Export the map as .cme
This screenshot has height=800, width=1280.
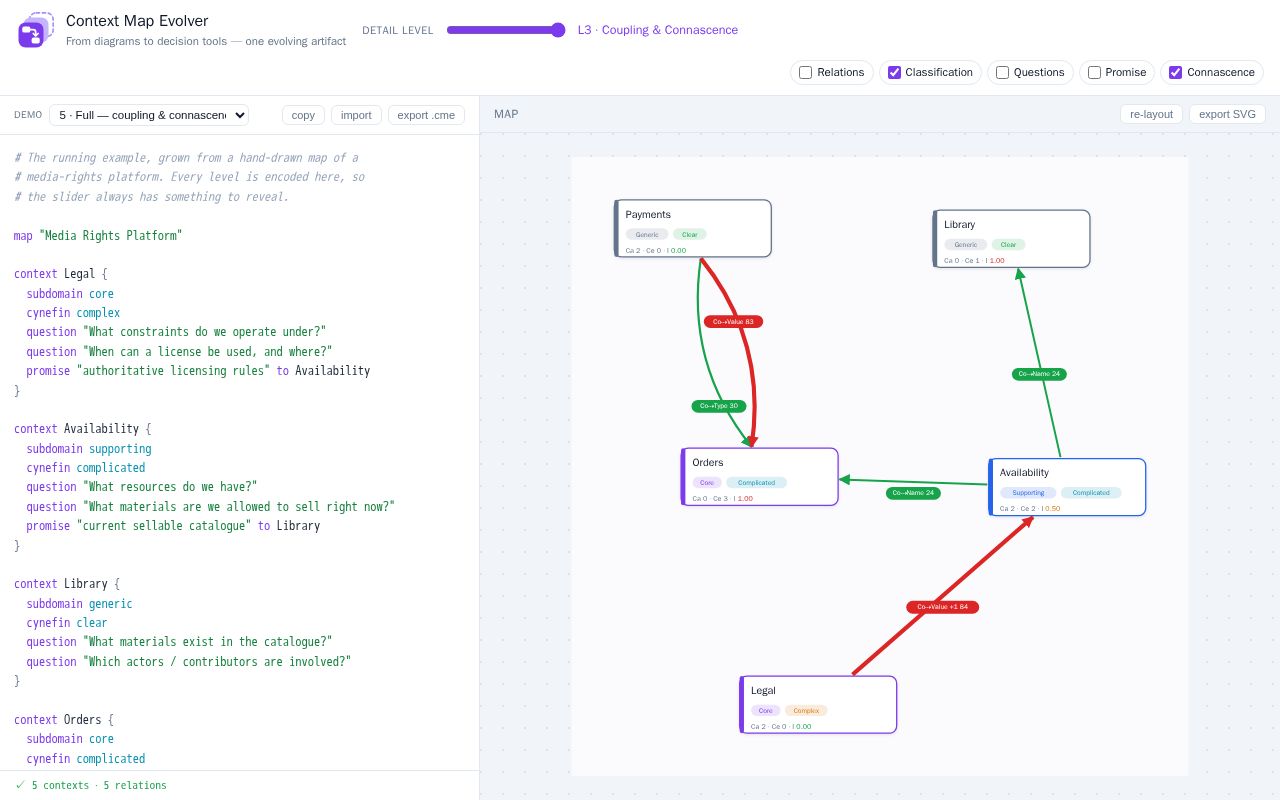point(426,115)
